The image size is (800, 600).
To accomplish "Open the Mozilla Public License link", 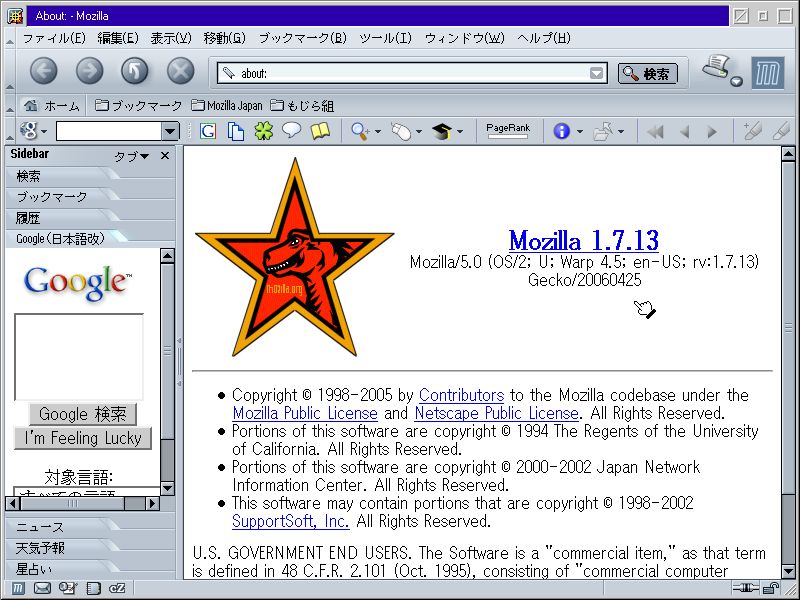I will pos(305,413).
